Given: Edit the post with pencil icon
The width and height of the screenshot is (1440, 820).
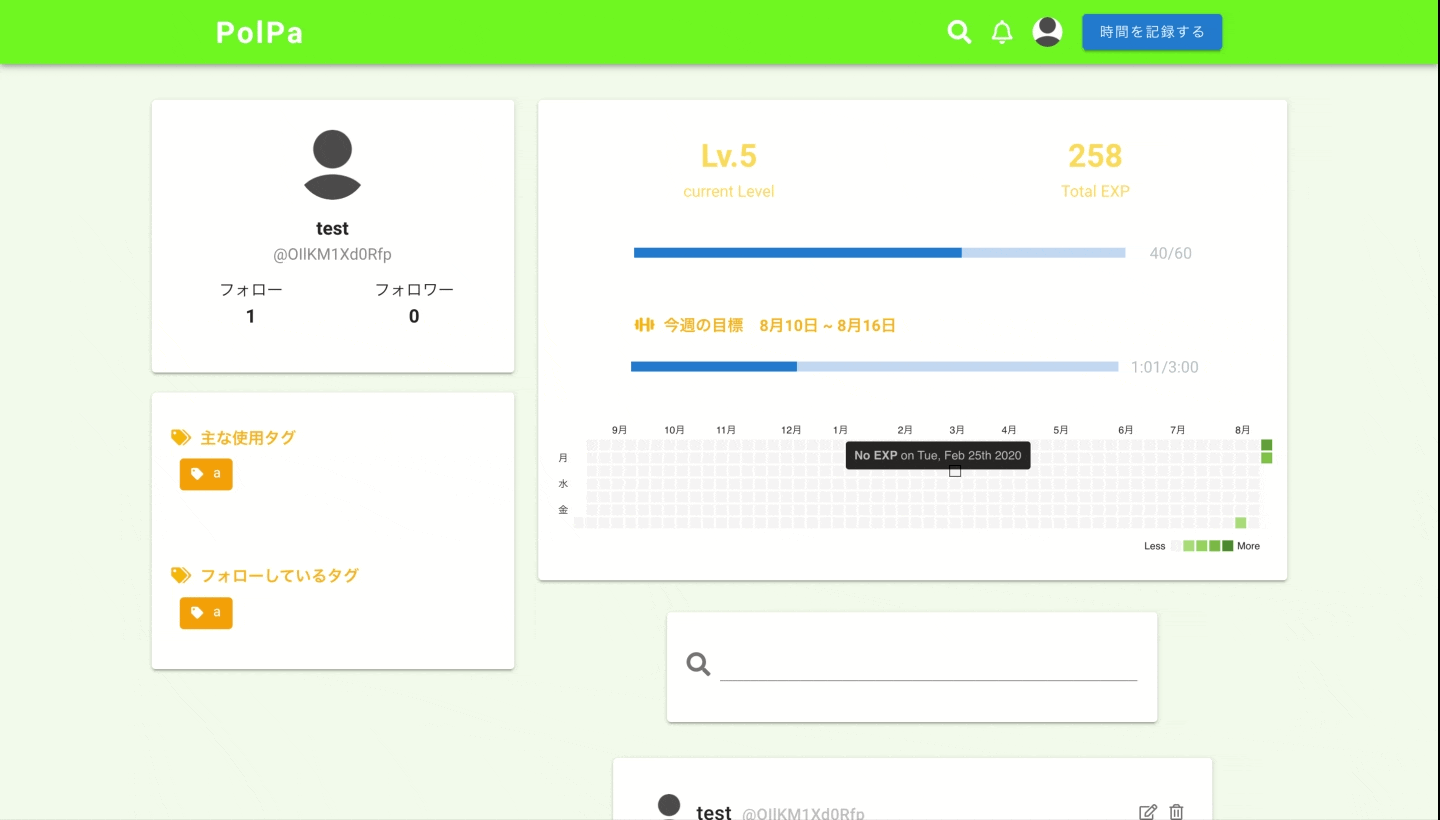Looking at the screenshot, I should tap(1148, 812).
